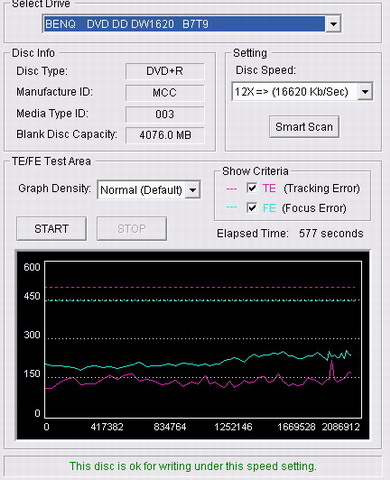The width and height of the screenshot is (390, 480).
Task: Expand the Disc Speed dropdown arrow
Action: (365, 91)
